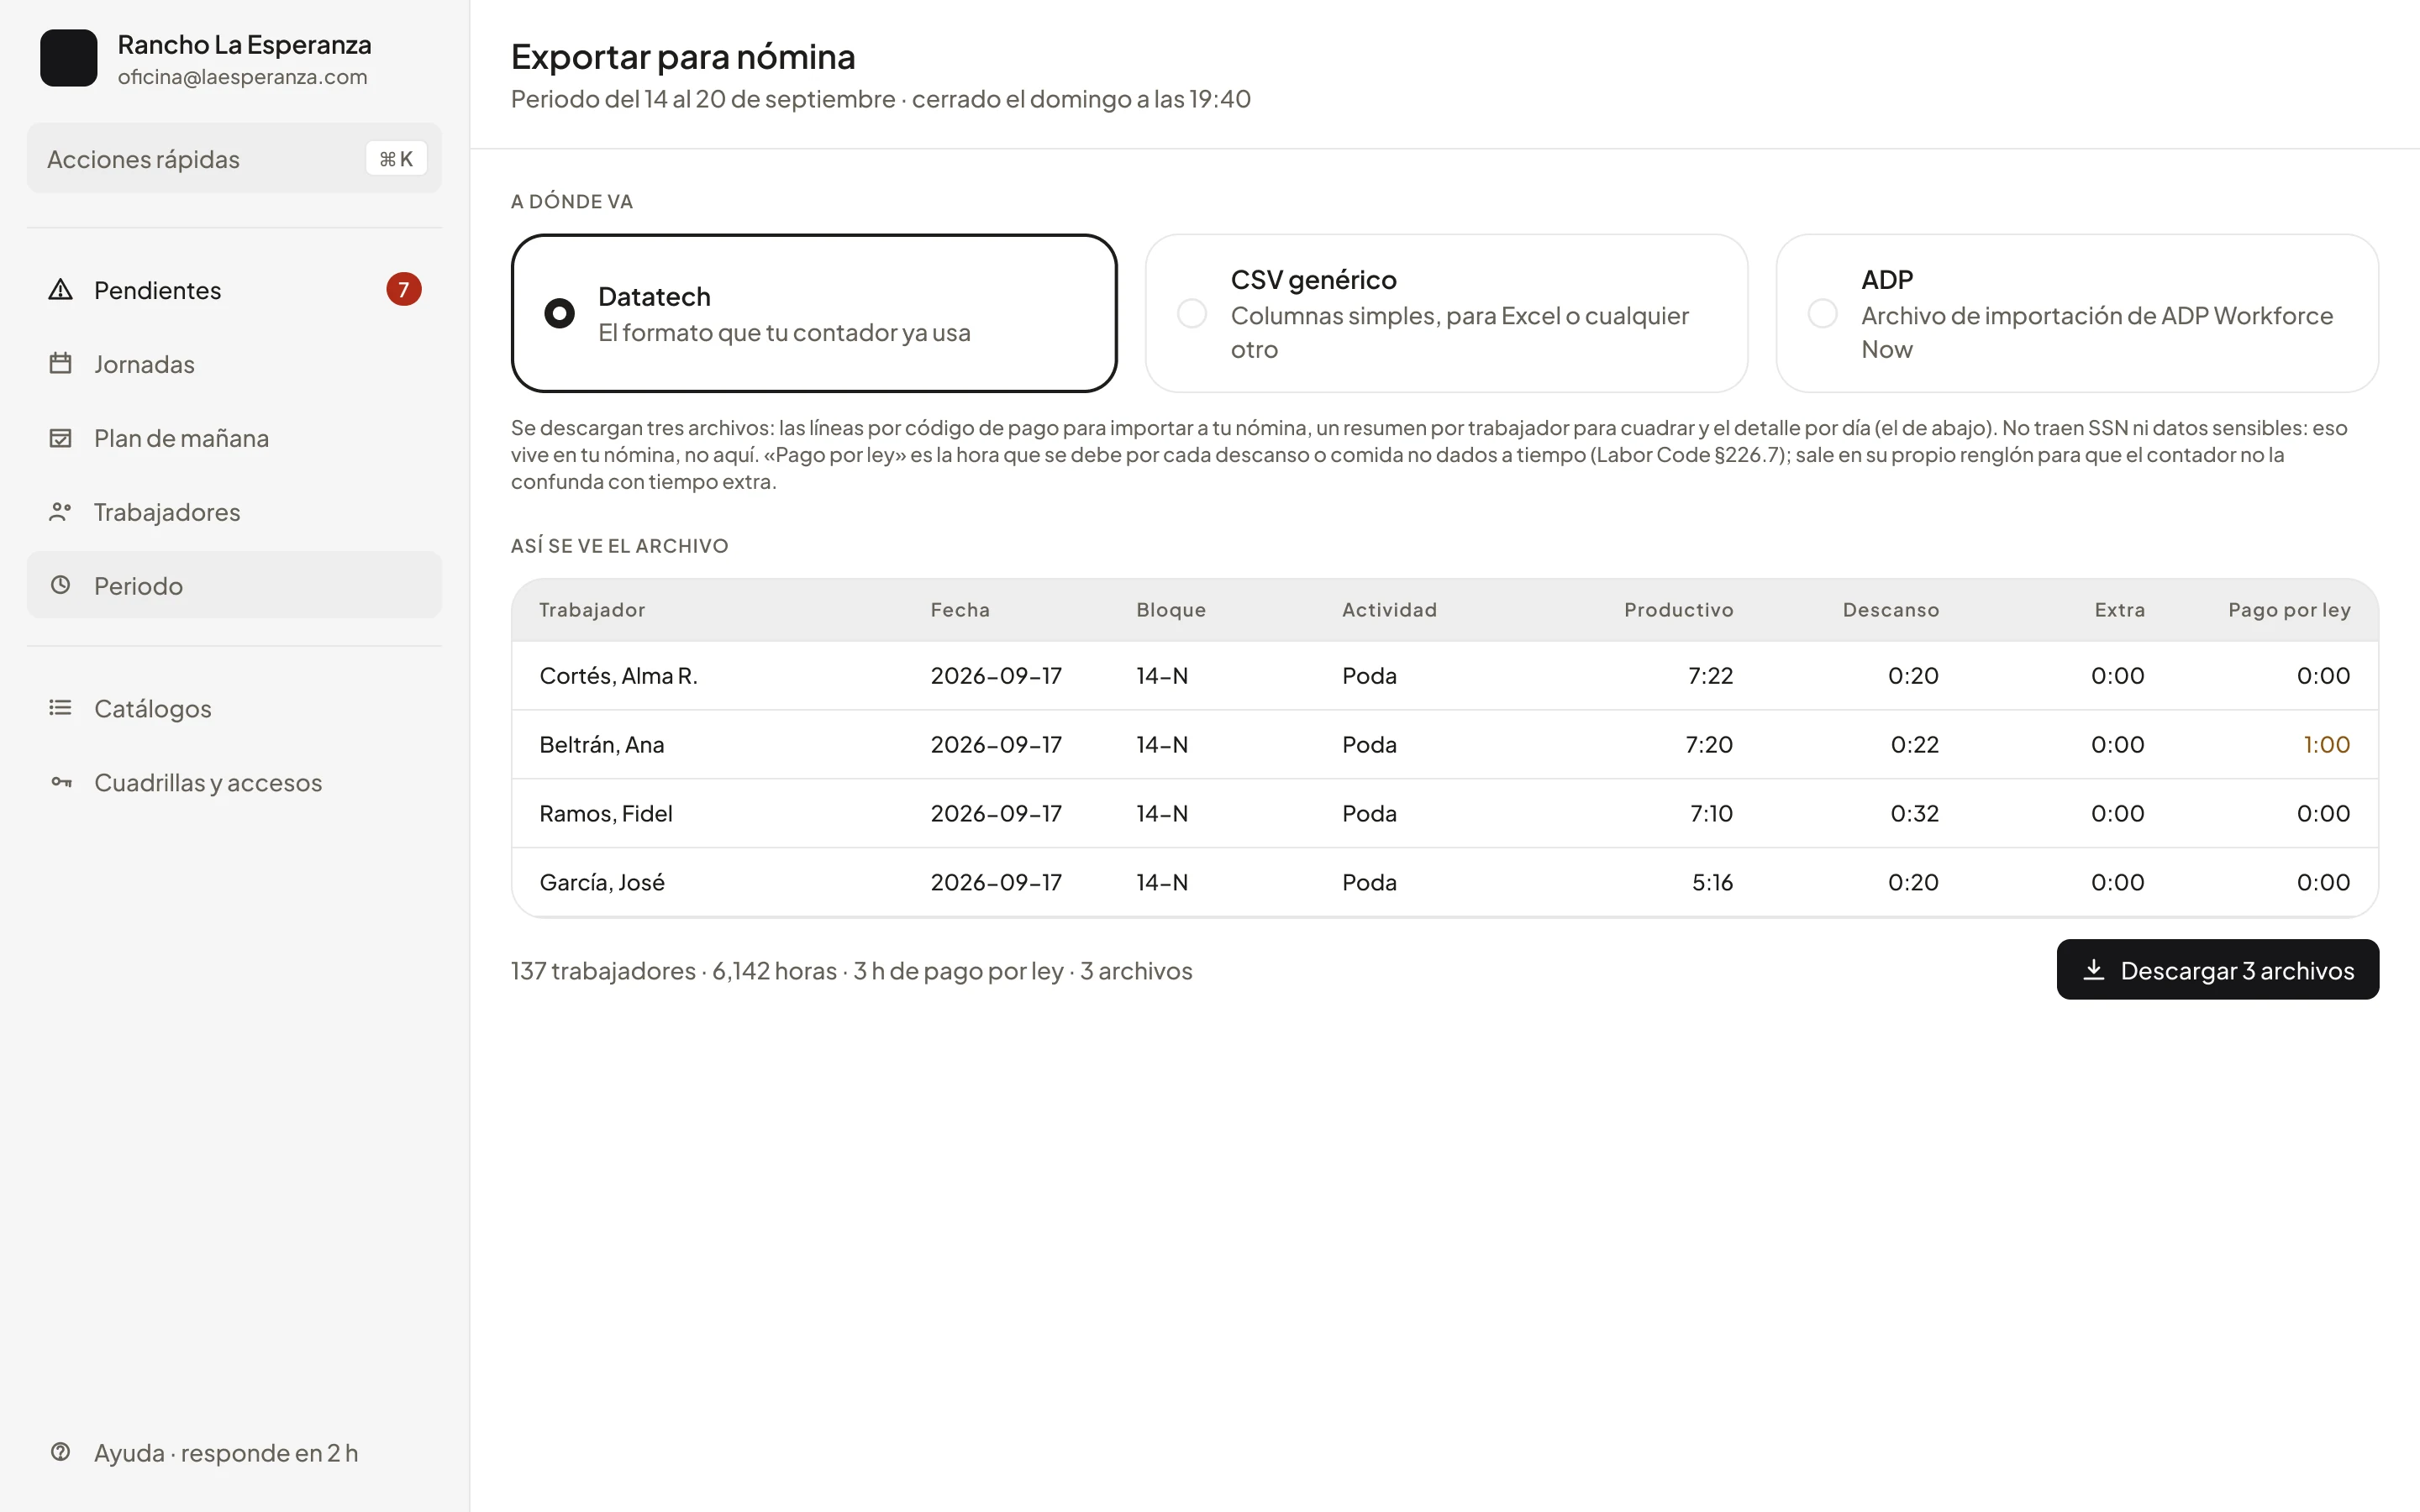Select the Ramos, Fidel row name
The width and height of the screenshot is (2420, 1512).
coord(605,814)
